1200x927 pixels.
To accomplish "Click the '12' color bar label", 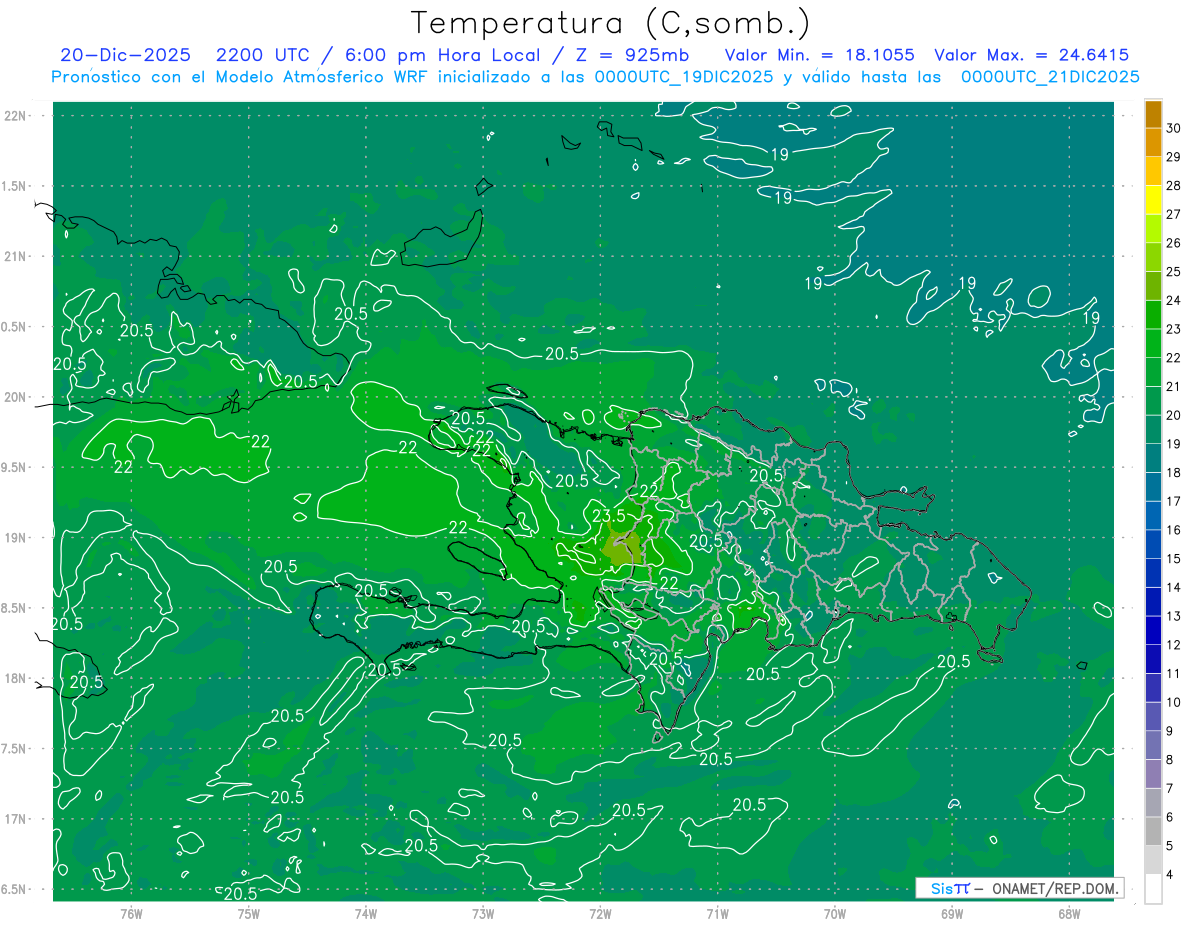I will coord(1174,645).
